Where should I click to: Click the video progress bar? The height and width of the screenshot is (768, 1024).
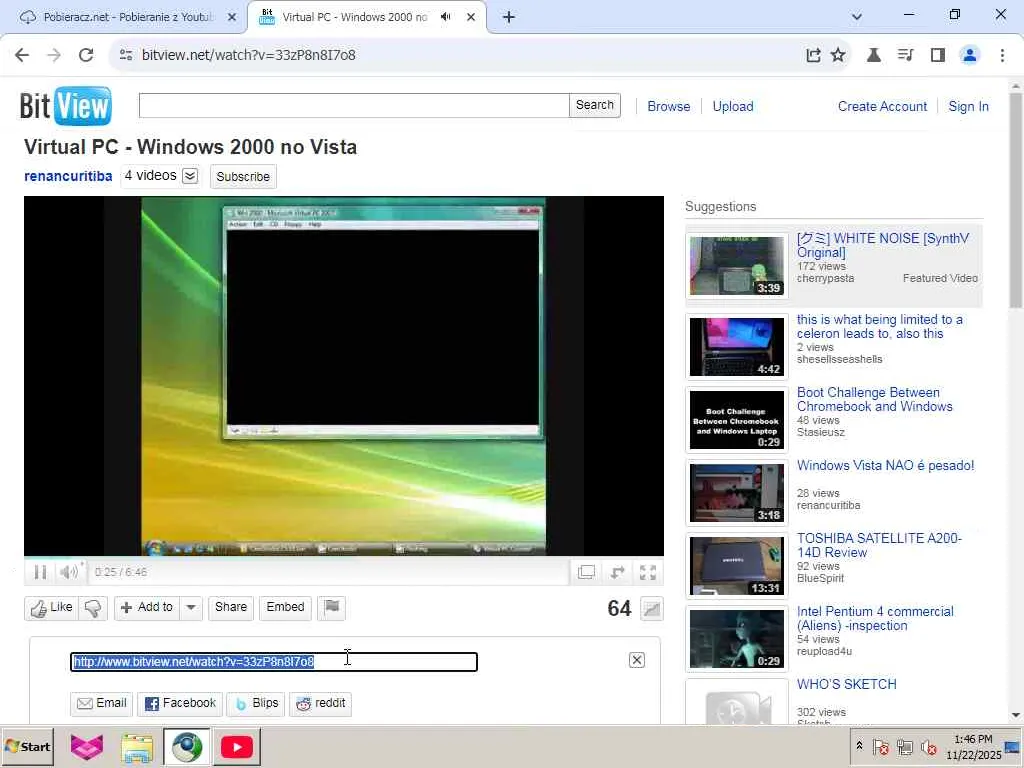(344, 558)
